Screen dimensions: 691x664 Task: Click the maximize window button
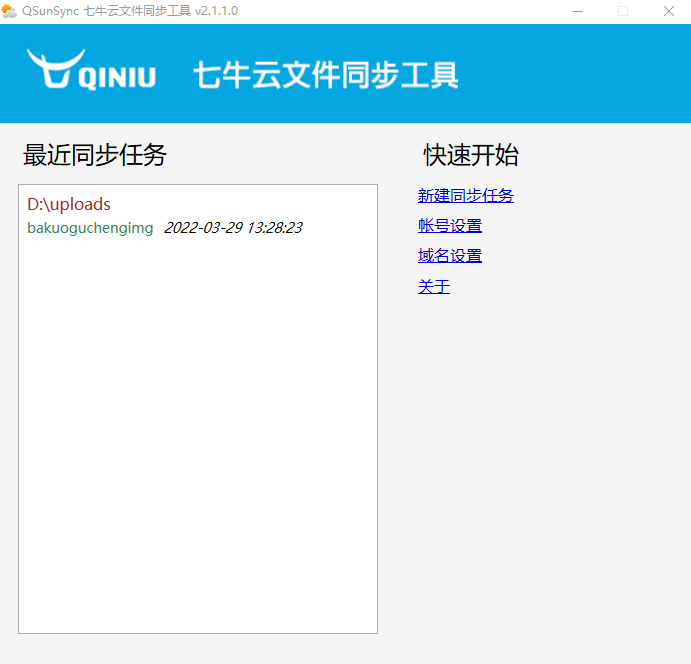click(623, 11)
